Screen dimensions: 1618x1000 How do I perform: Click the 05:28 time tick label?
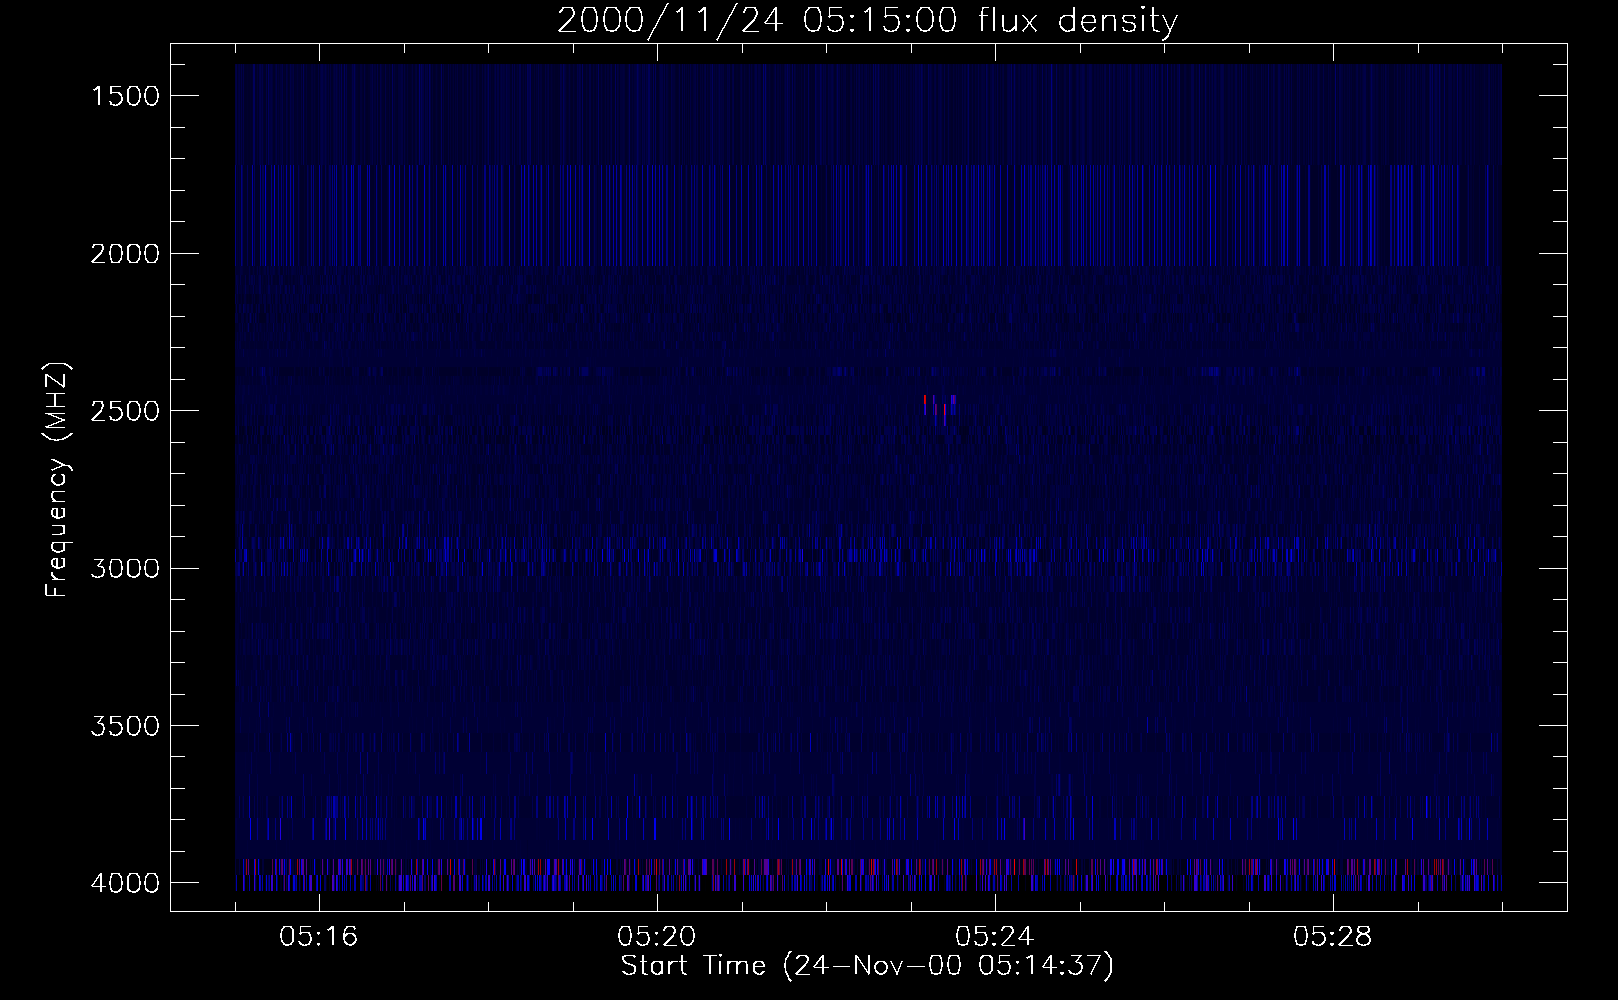point(1333,937)
